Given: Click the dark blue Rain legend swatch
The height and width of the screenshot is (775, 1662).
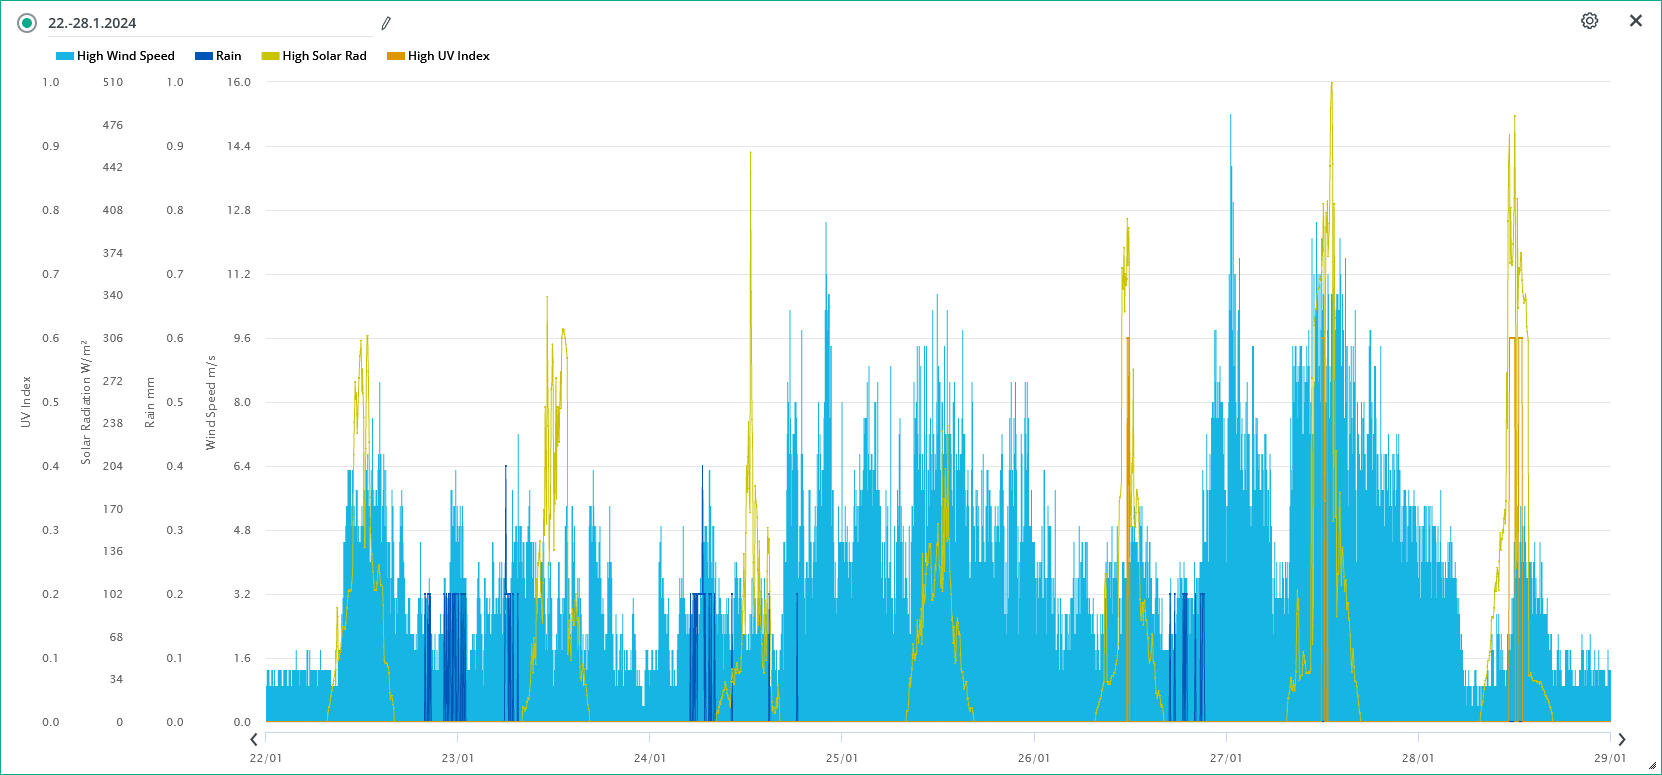Looking at the screenshot, I should coord(204,56).
